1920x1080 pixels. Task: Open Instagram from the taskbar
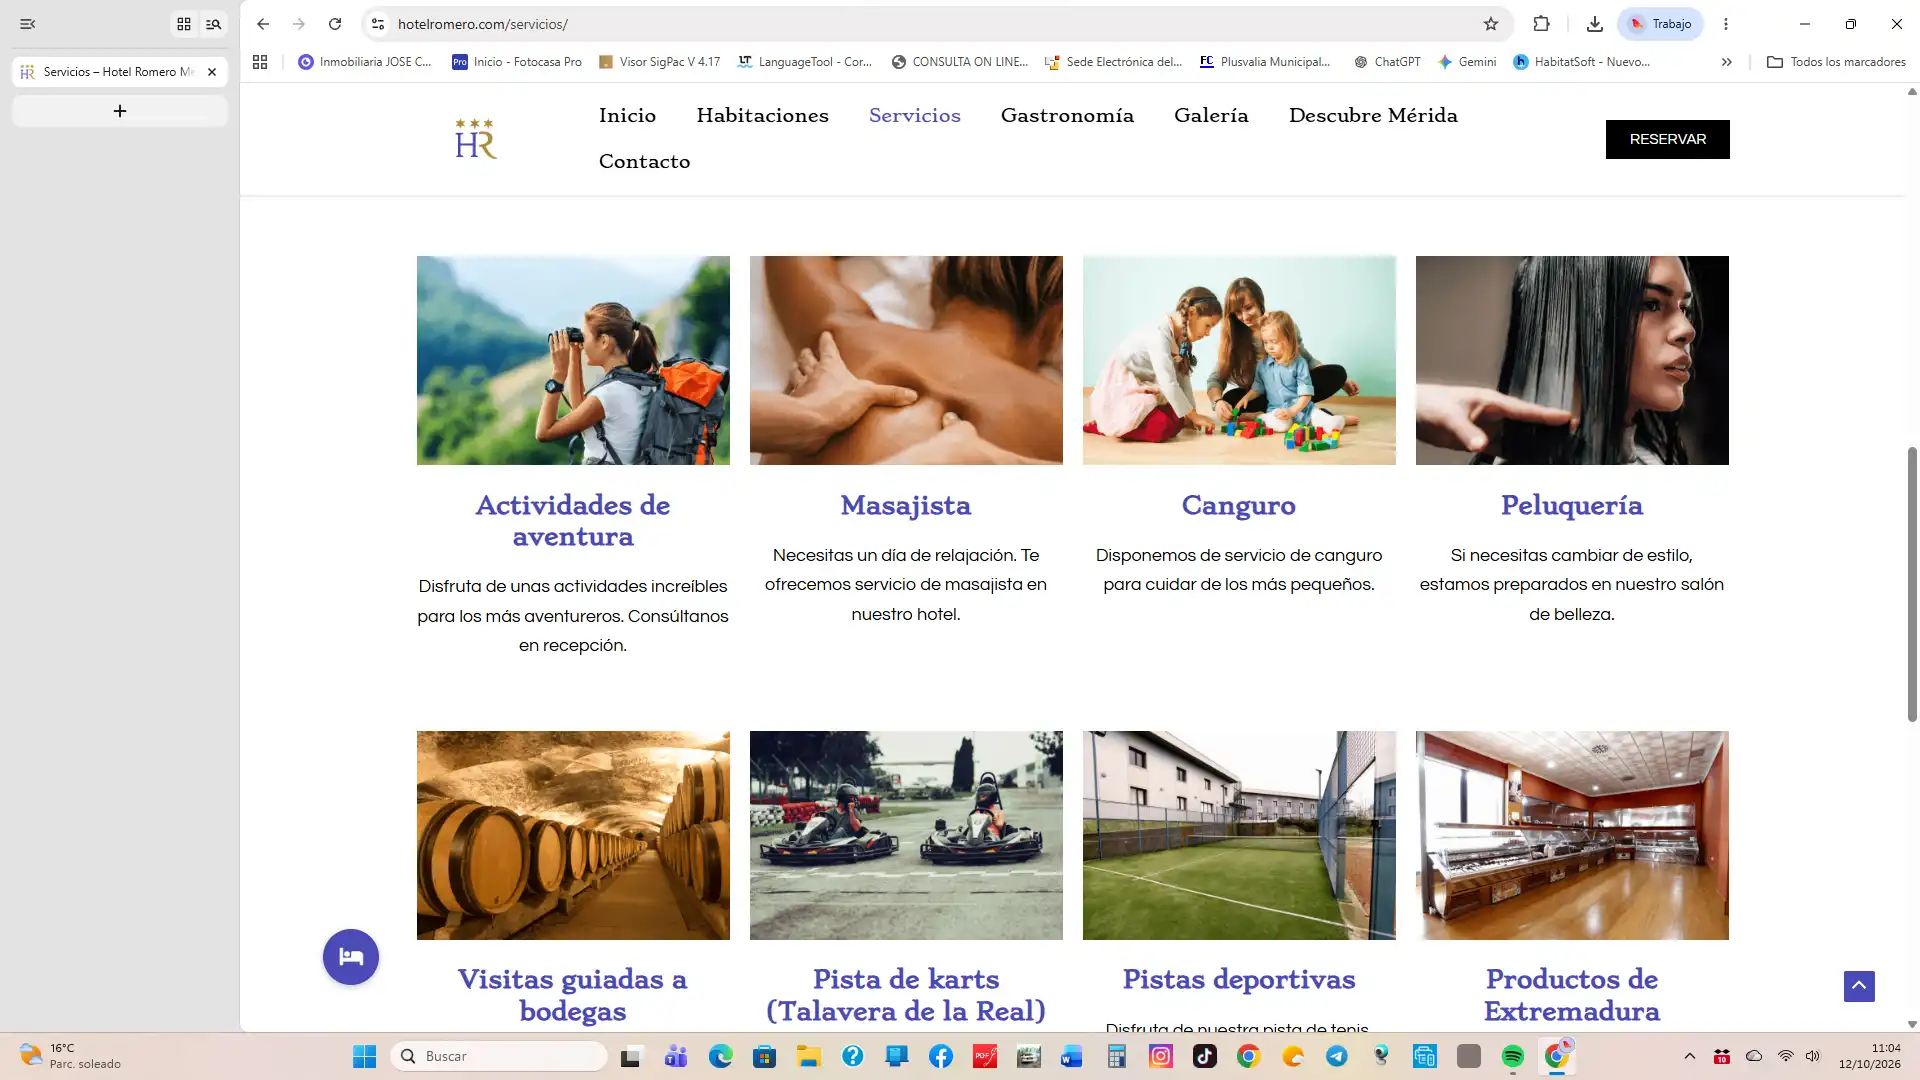(x=1161, y=1056)
